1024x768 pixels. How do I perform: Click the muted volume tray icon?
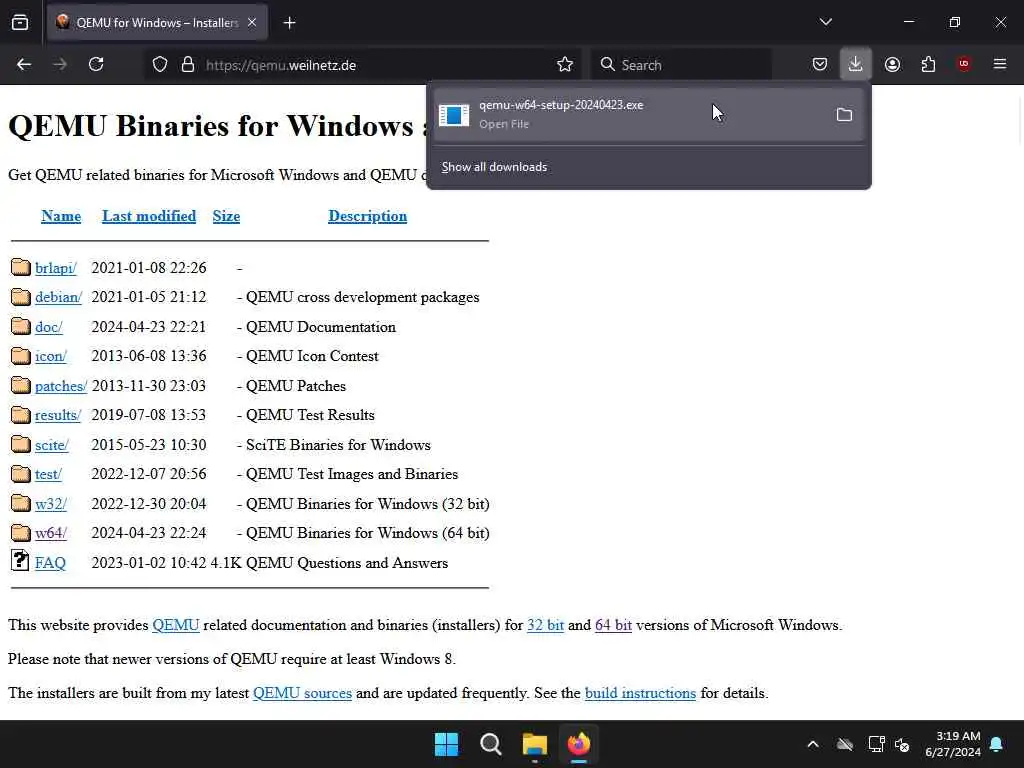(903, 744)
